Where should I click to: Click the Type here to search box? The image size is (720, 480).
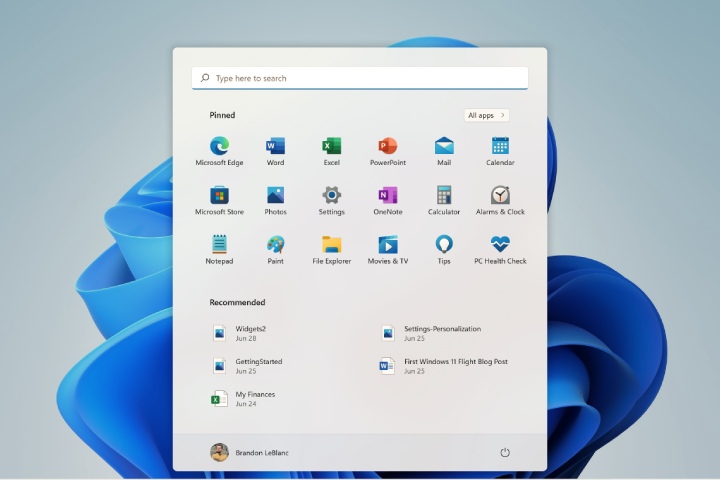[360, 78]
